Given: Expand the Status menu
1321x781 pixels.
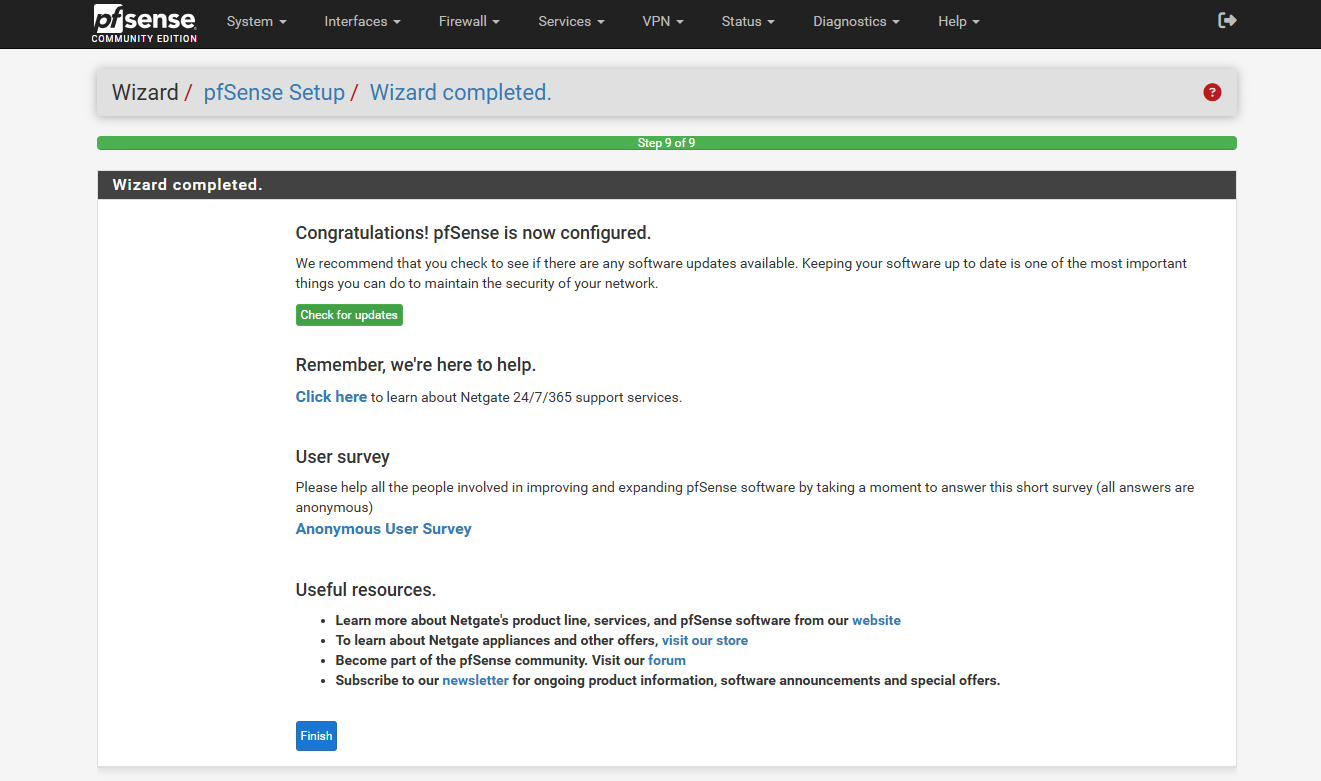Looking at the screenshot, I should point(748,21).
